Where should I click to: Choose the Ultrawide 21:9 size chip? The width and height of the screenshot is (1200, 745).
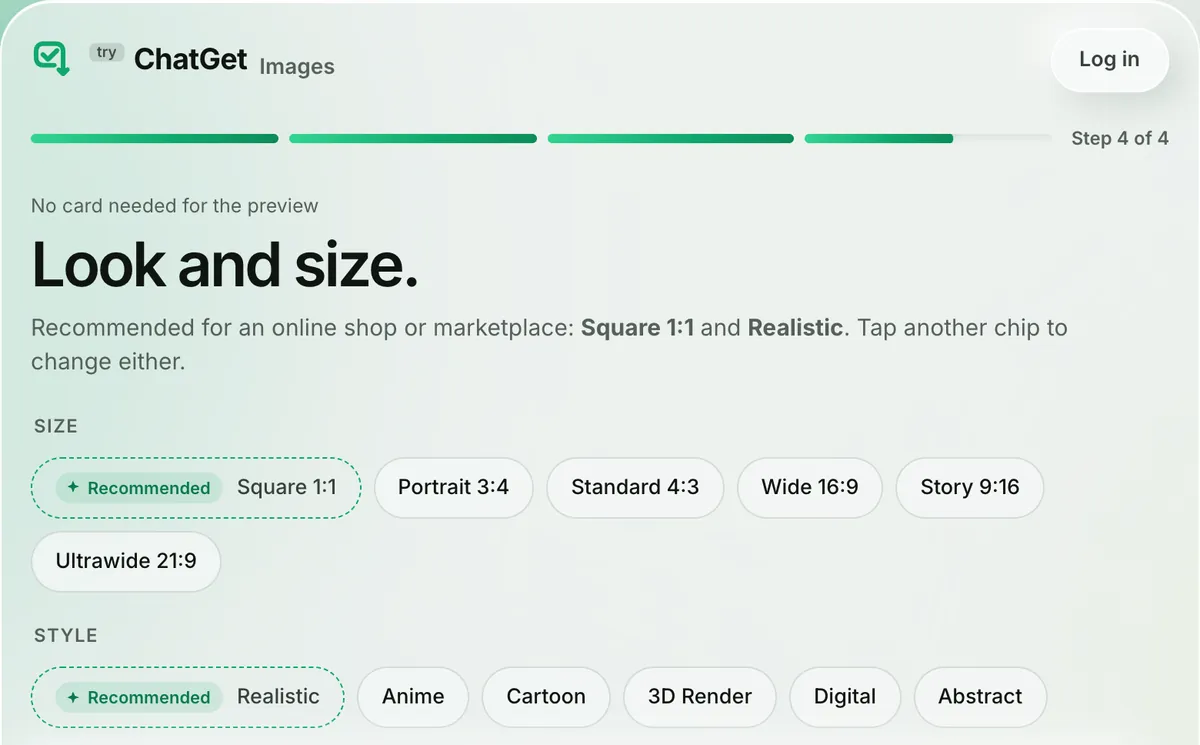[x=126, y=561]
